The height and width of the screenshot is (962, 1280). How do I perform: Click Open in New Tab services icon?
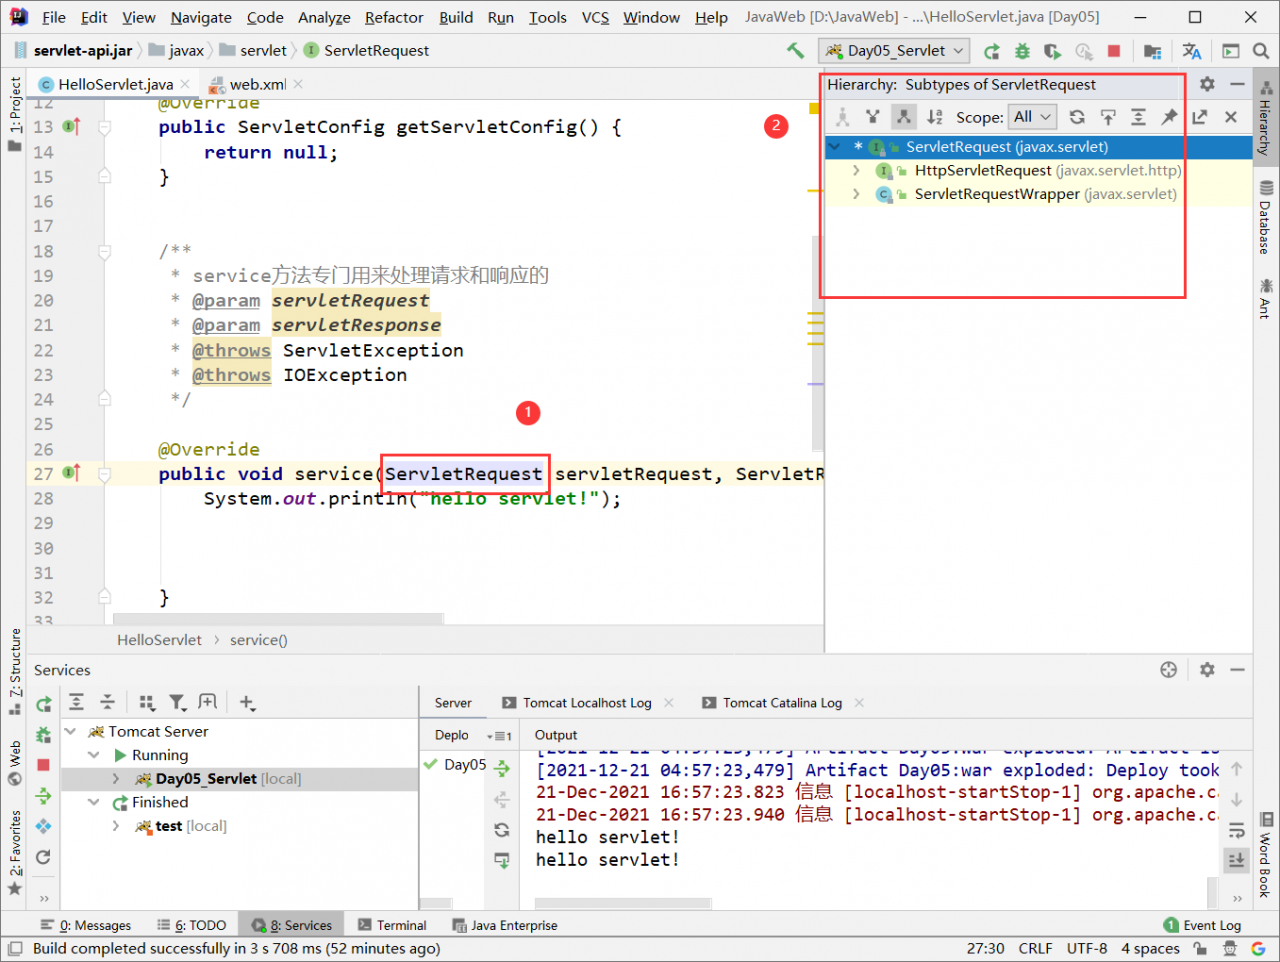tap(207, 702)
